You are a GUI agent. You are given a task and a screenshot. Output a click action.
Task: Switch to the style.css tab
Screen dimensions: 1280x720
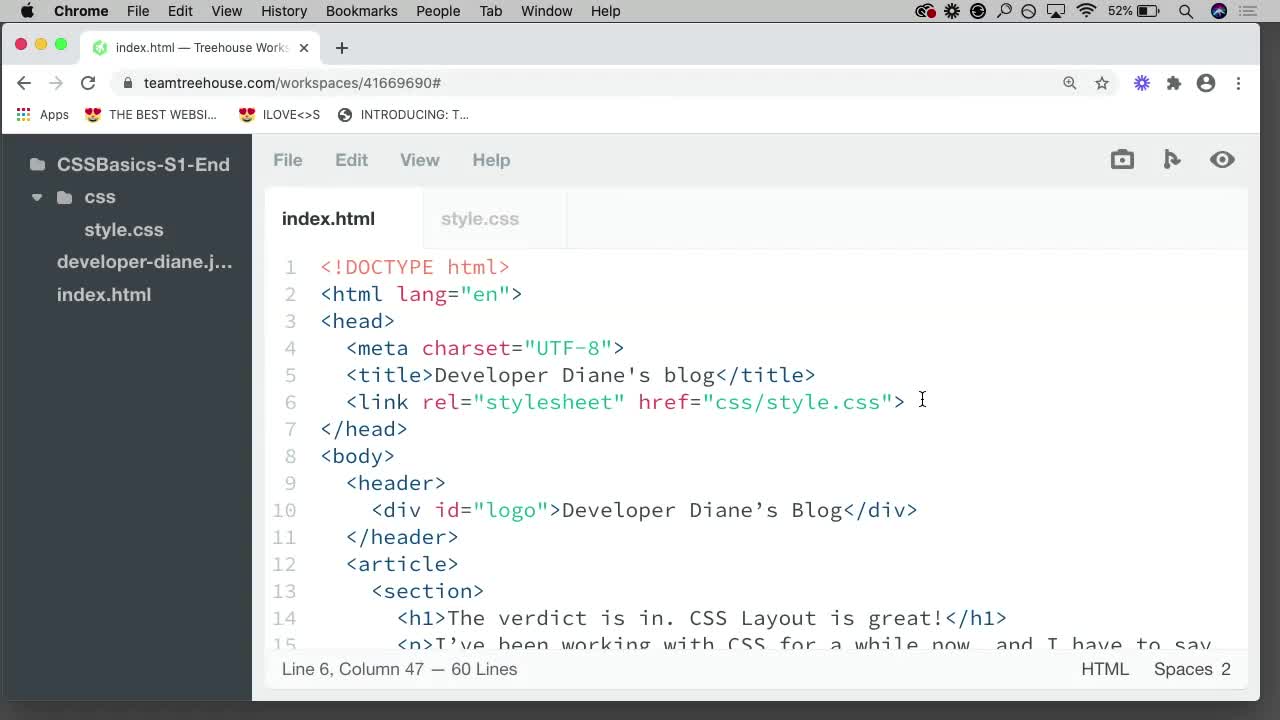click(x=480, y=219)
